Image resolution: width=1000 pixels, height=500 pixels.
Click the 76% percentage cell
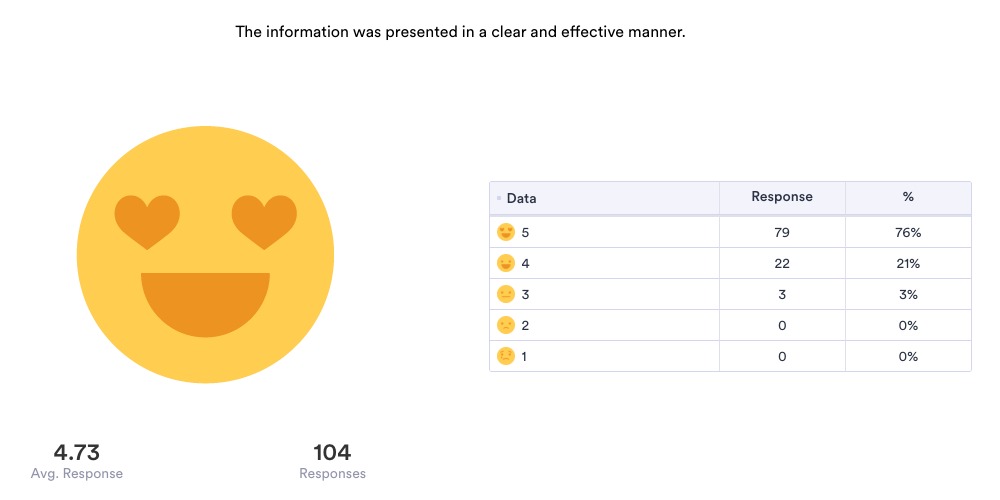(908, 233)
